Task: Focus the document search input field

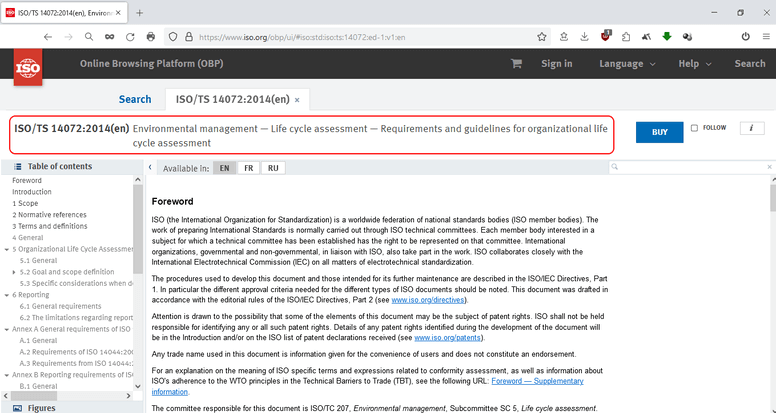Action: (691, 167)
